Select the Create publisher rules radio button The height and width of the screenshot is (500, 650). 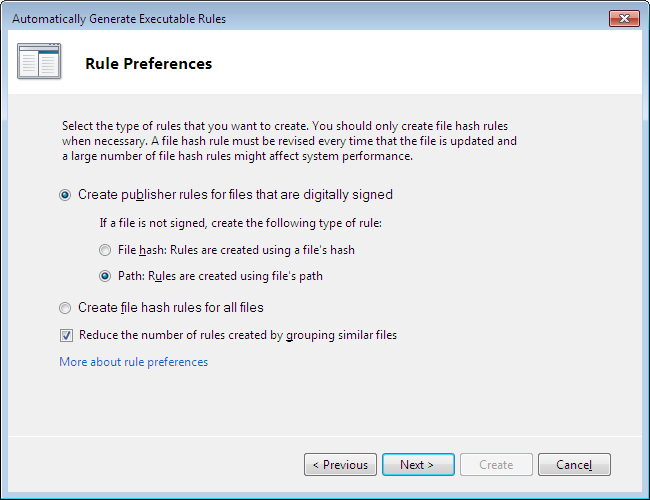click(x=66, y=195)
